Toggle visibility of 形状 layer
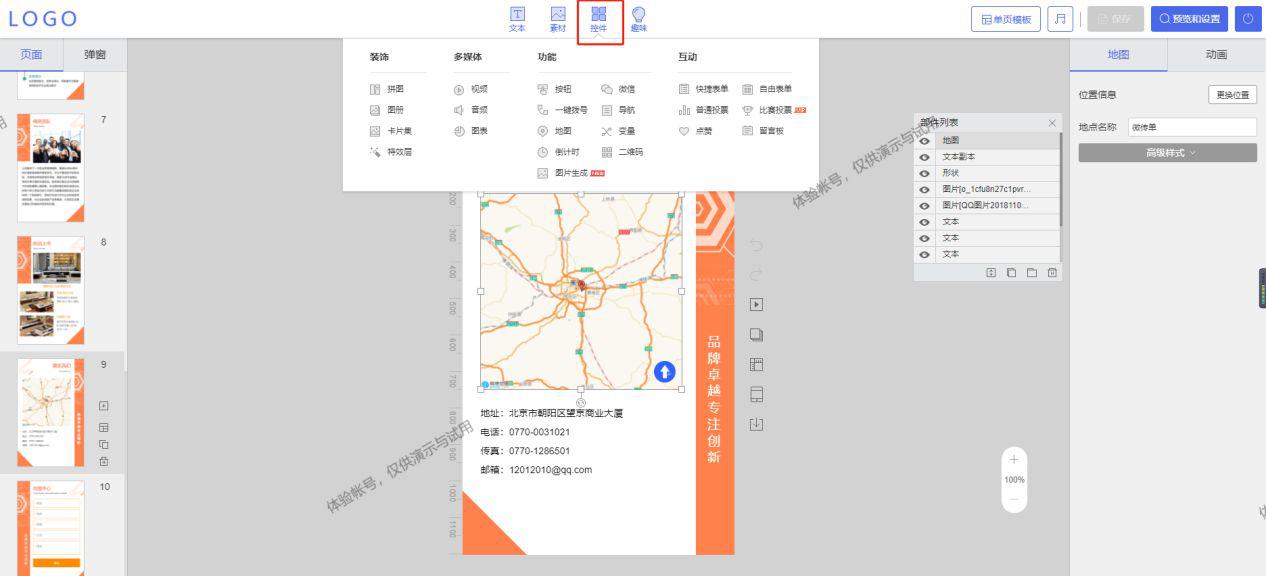 [x=925, y=173]
